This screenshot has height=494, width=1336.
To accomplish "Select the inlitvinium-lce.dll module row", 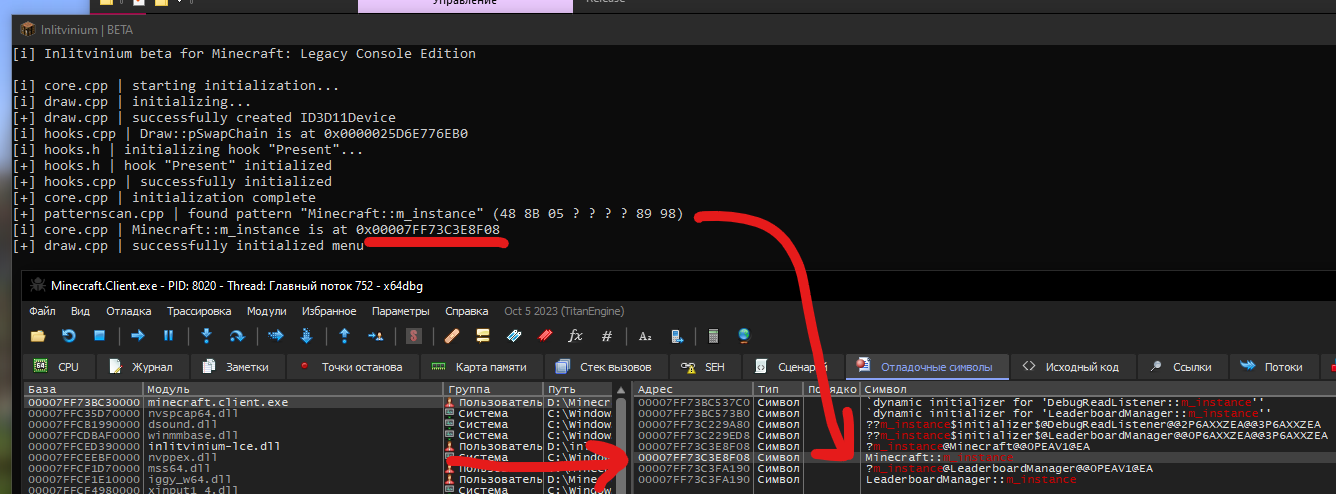I will click(x=318, y=446).
